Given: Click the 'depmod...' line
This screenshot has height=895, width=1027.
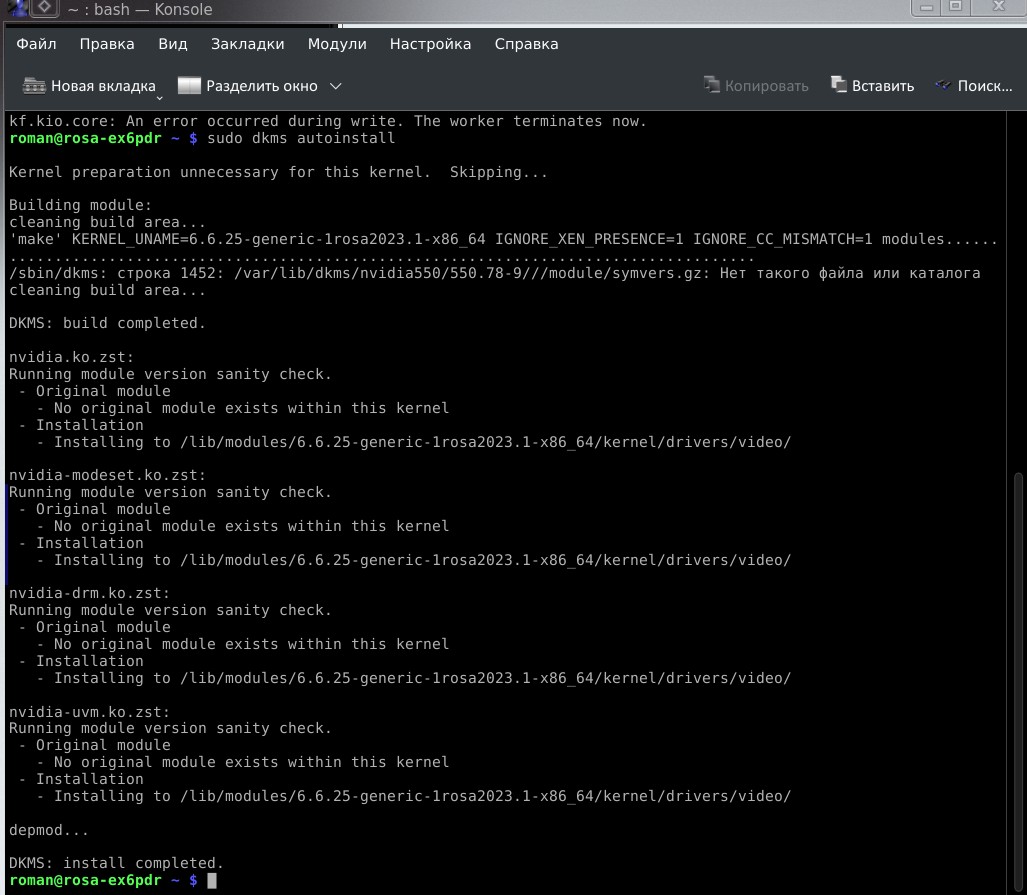Looking at the screenshot, I should (48, 830).
